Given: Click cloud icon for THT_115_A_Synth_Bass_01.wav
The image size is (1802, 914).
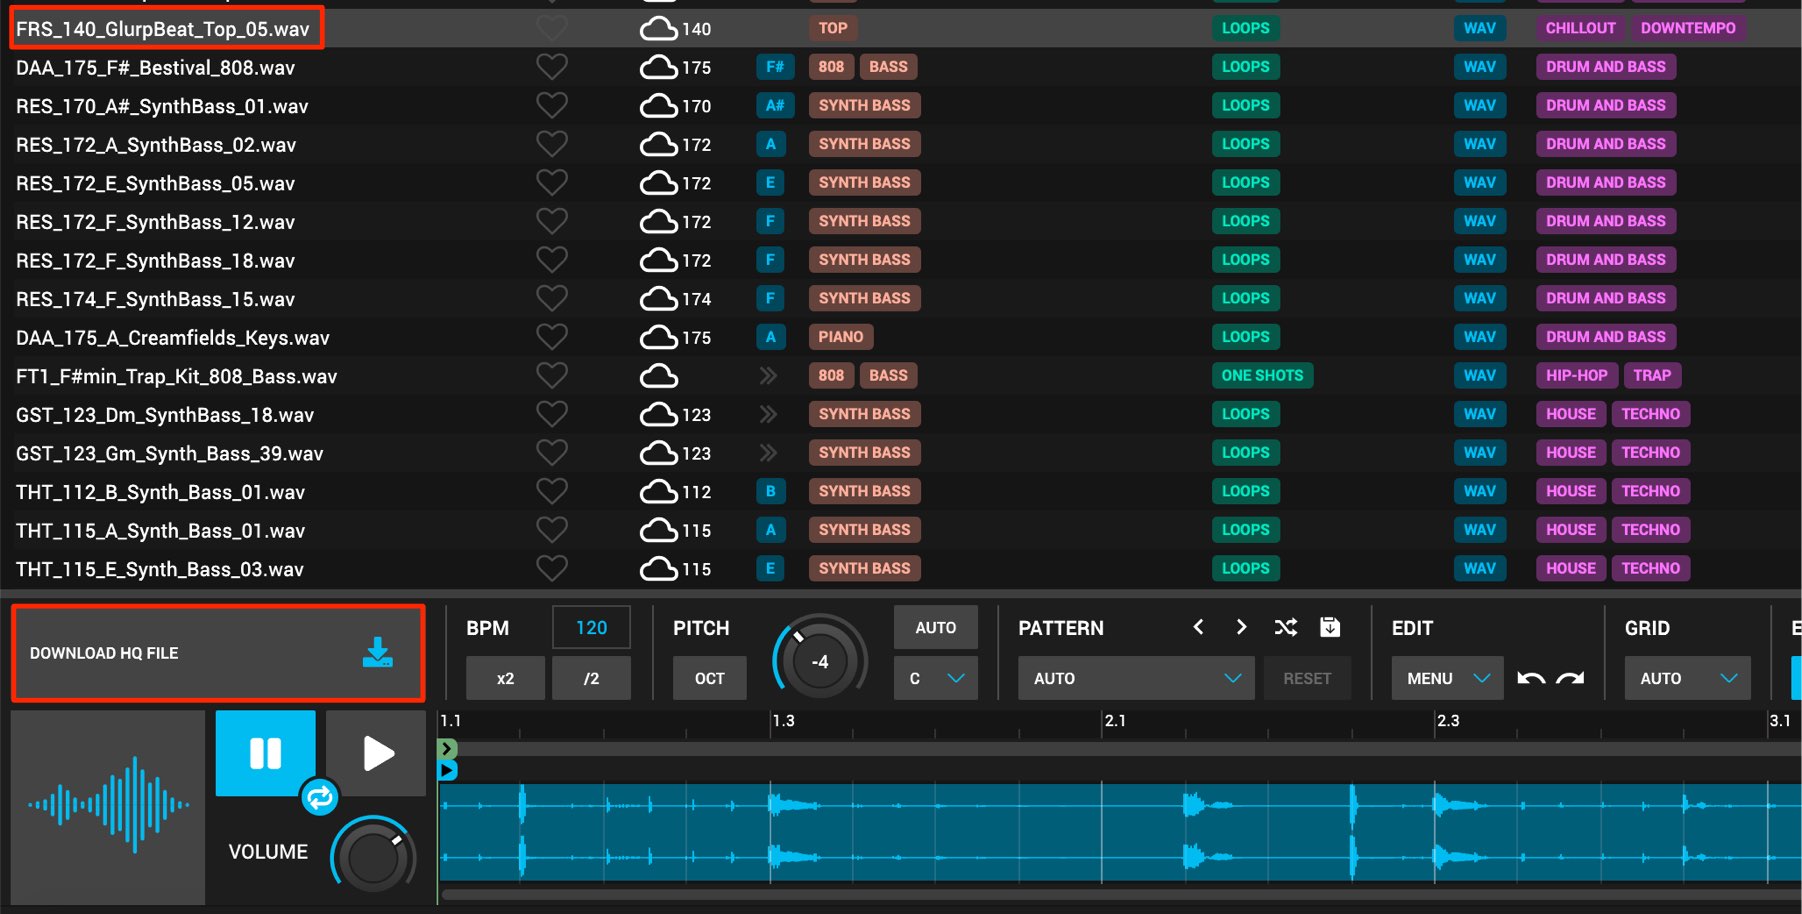Looking at the screenshot, I should [x=659, y=530].
